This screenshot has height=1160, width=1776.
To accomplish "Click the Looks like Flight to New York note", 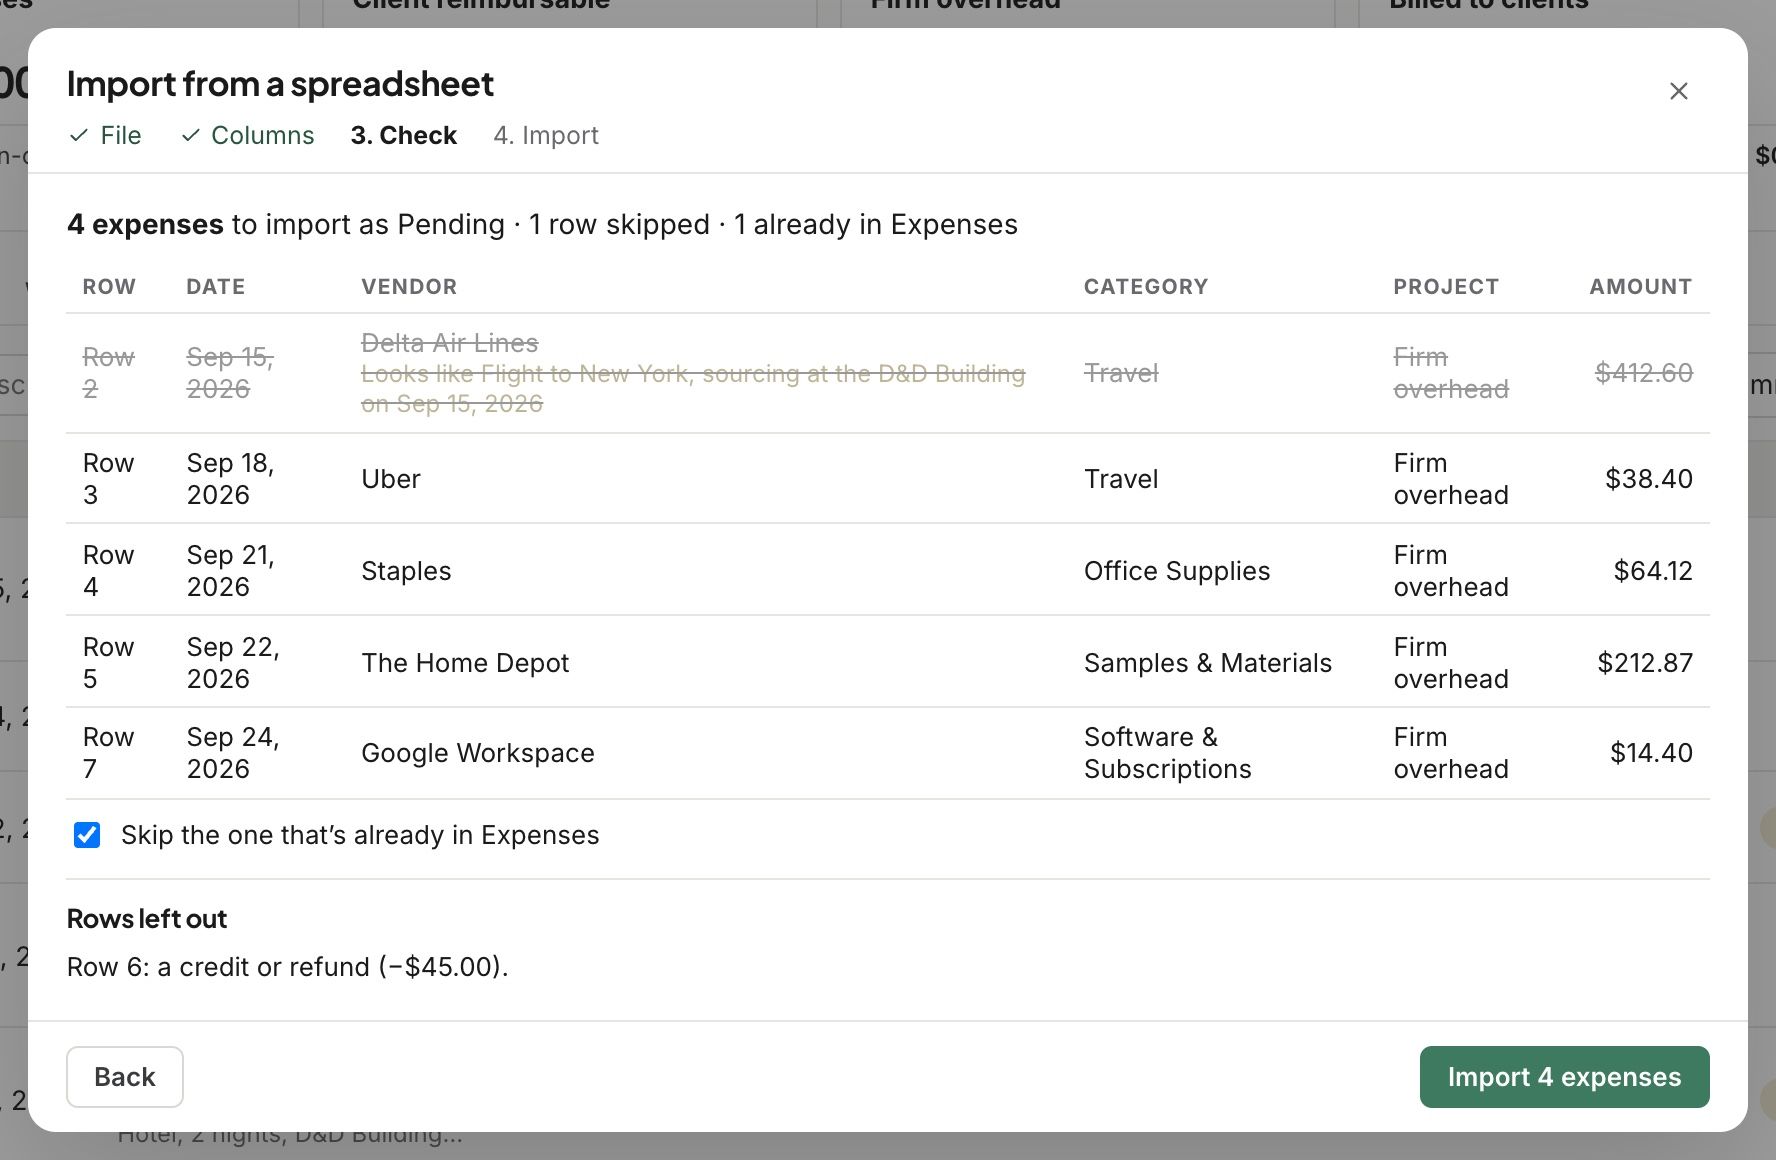I will [x=693, y=389].
